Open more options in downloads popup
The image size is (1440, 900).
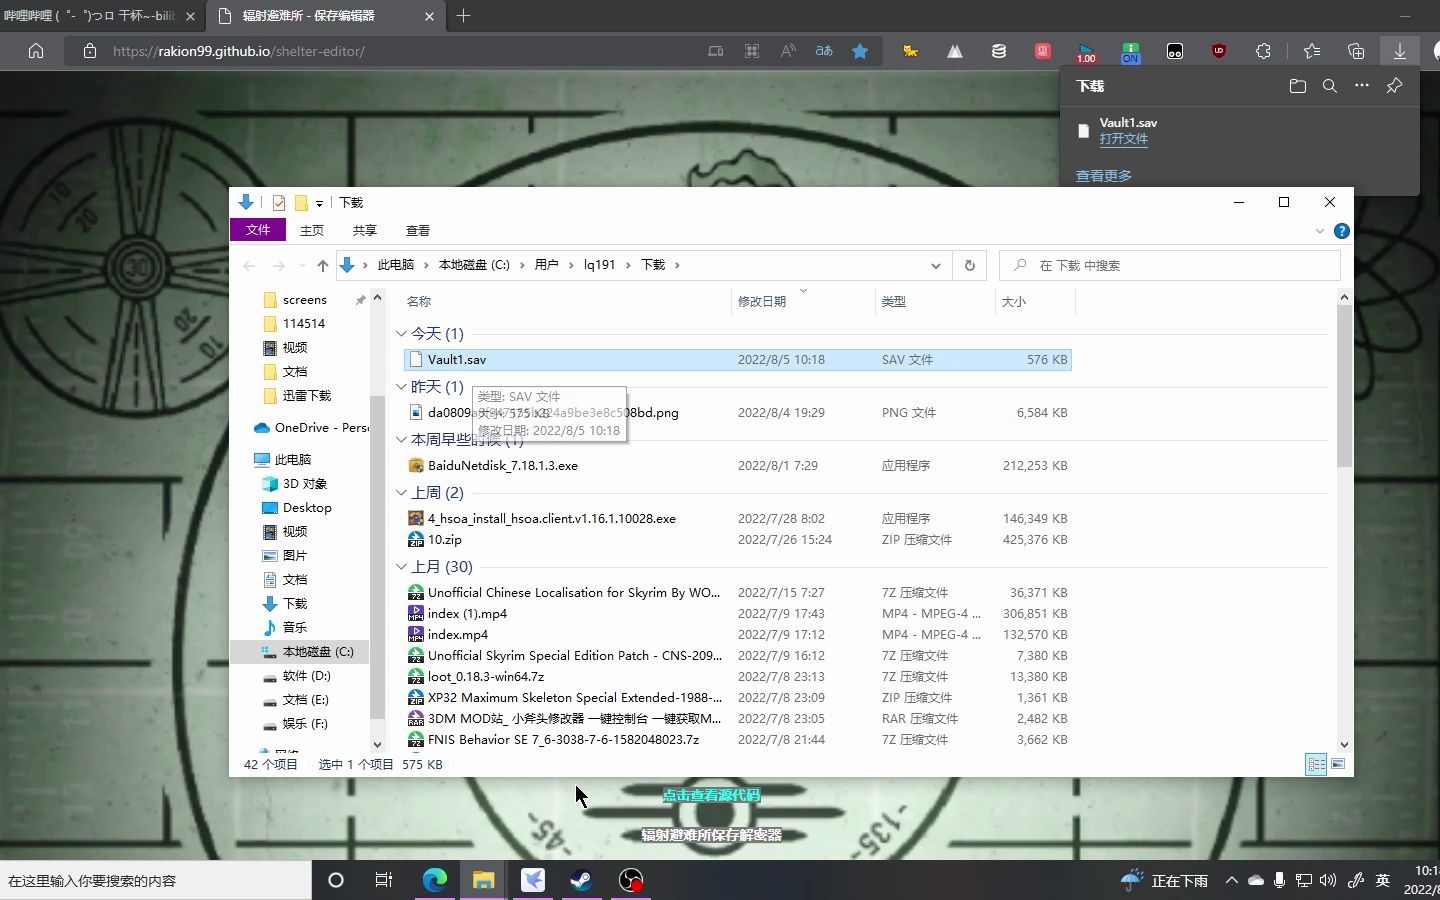tap(1361, 86)
